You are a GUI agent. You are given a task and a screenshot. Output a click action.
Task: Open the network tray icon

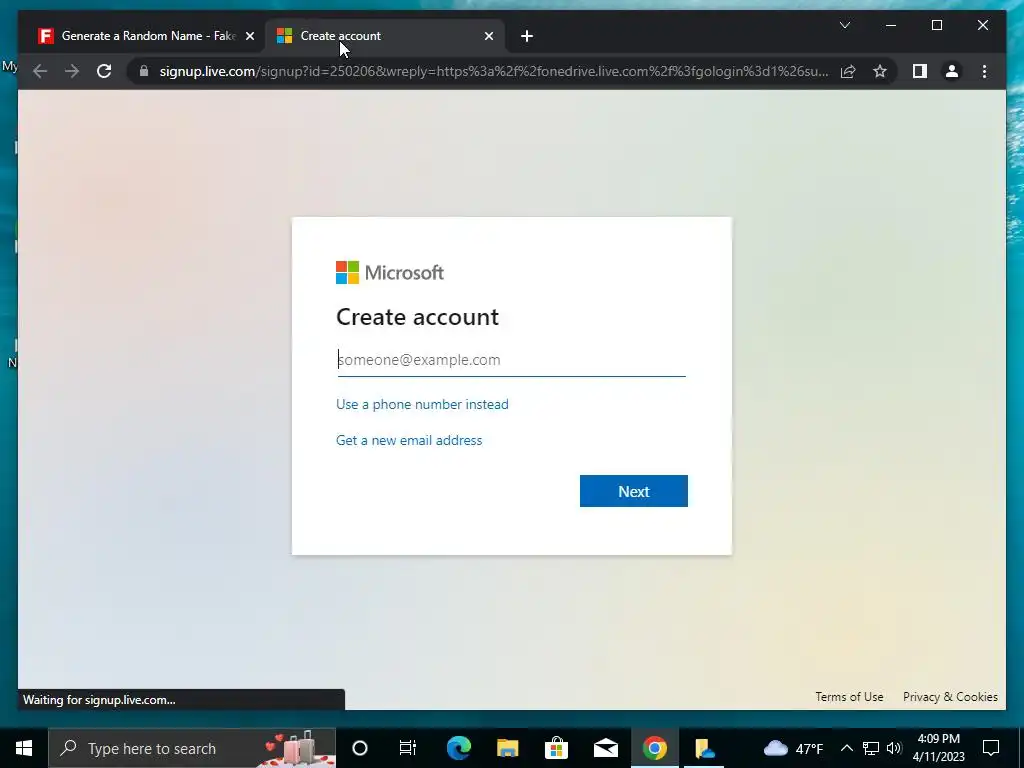coord(871,748)
